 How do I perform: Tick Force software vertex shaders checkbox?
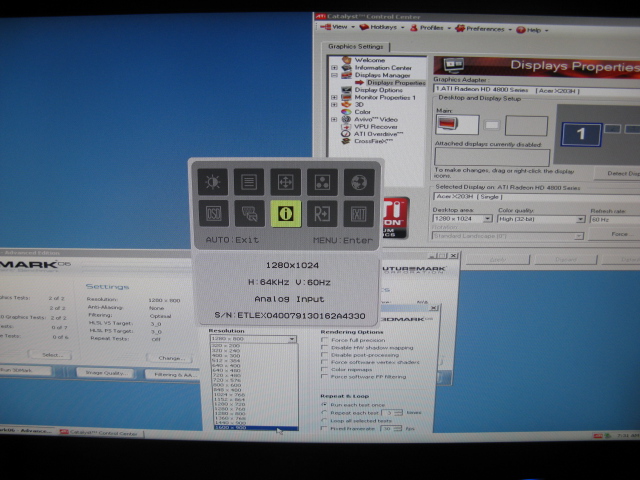point(324,362)
